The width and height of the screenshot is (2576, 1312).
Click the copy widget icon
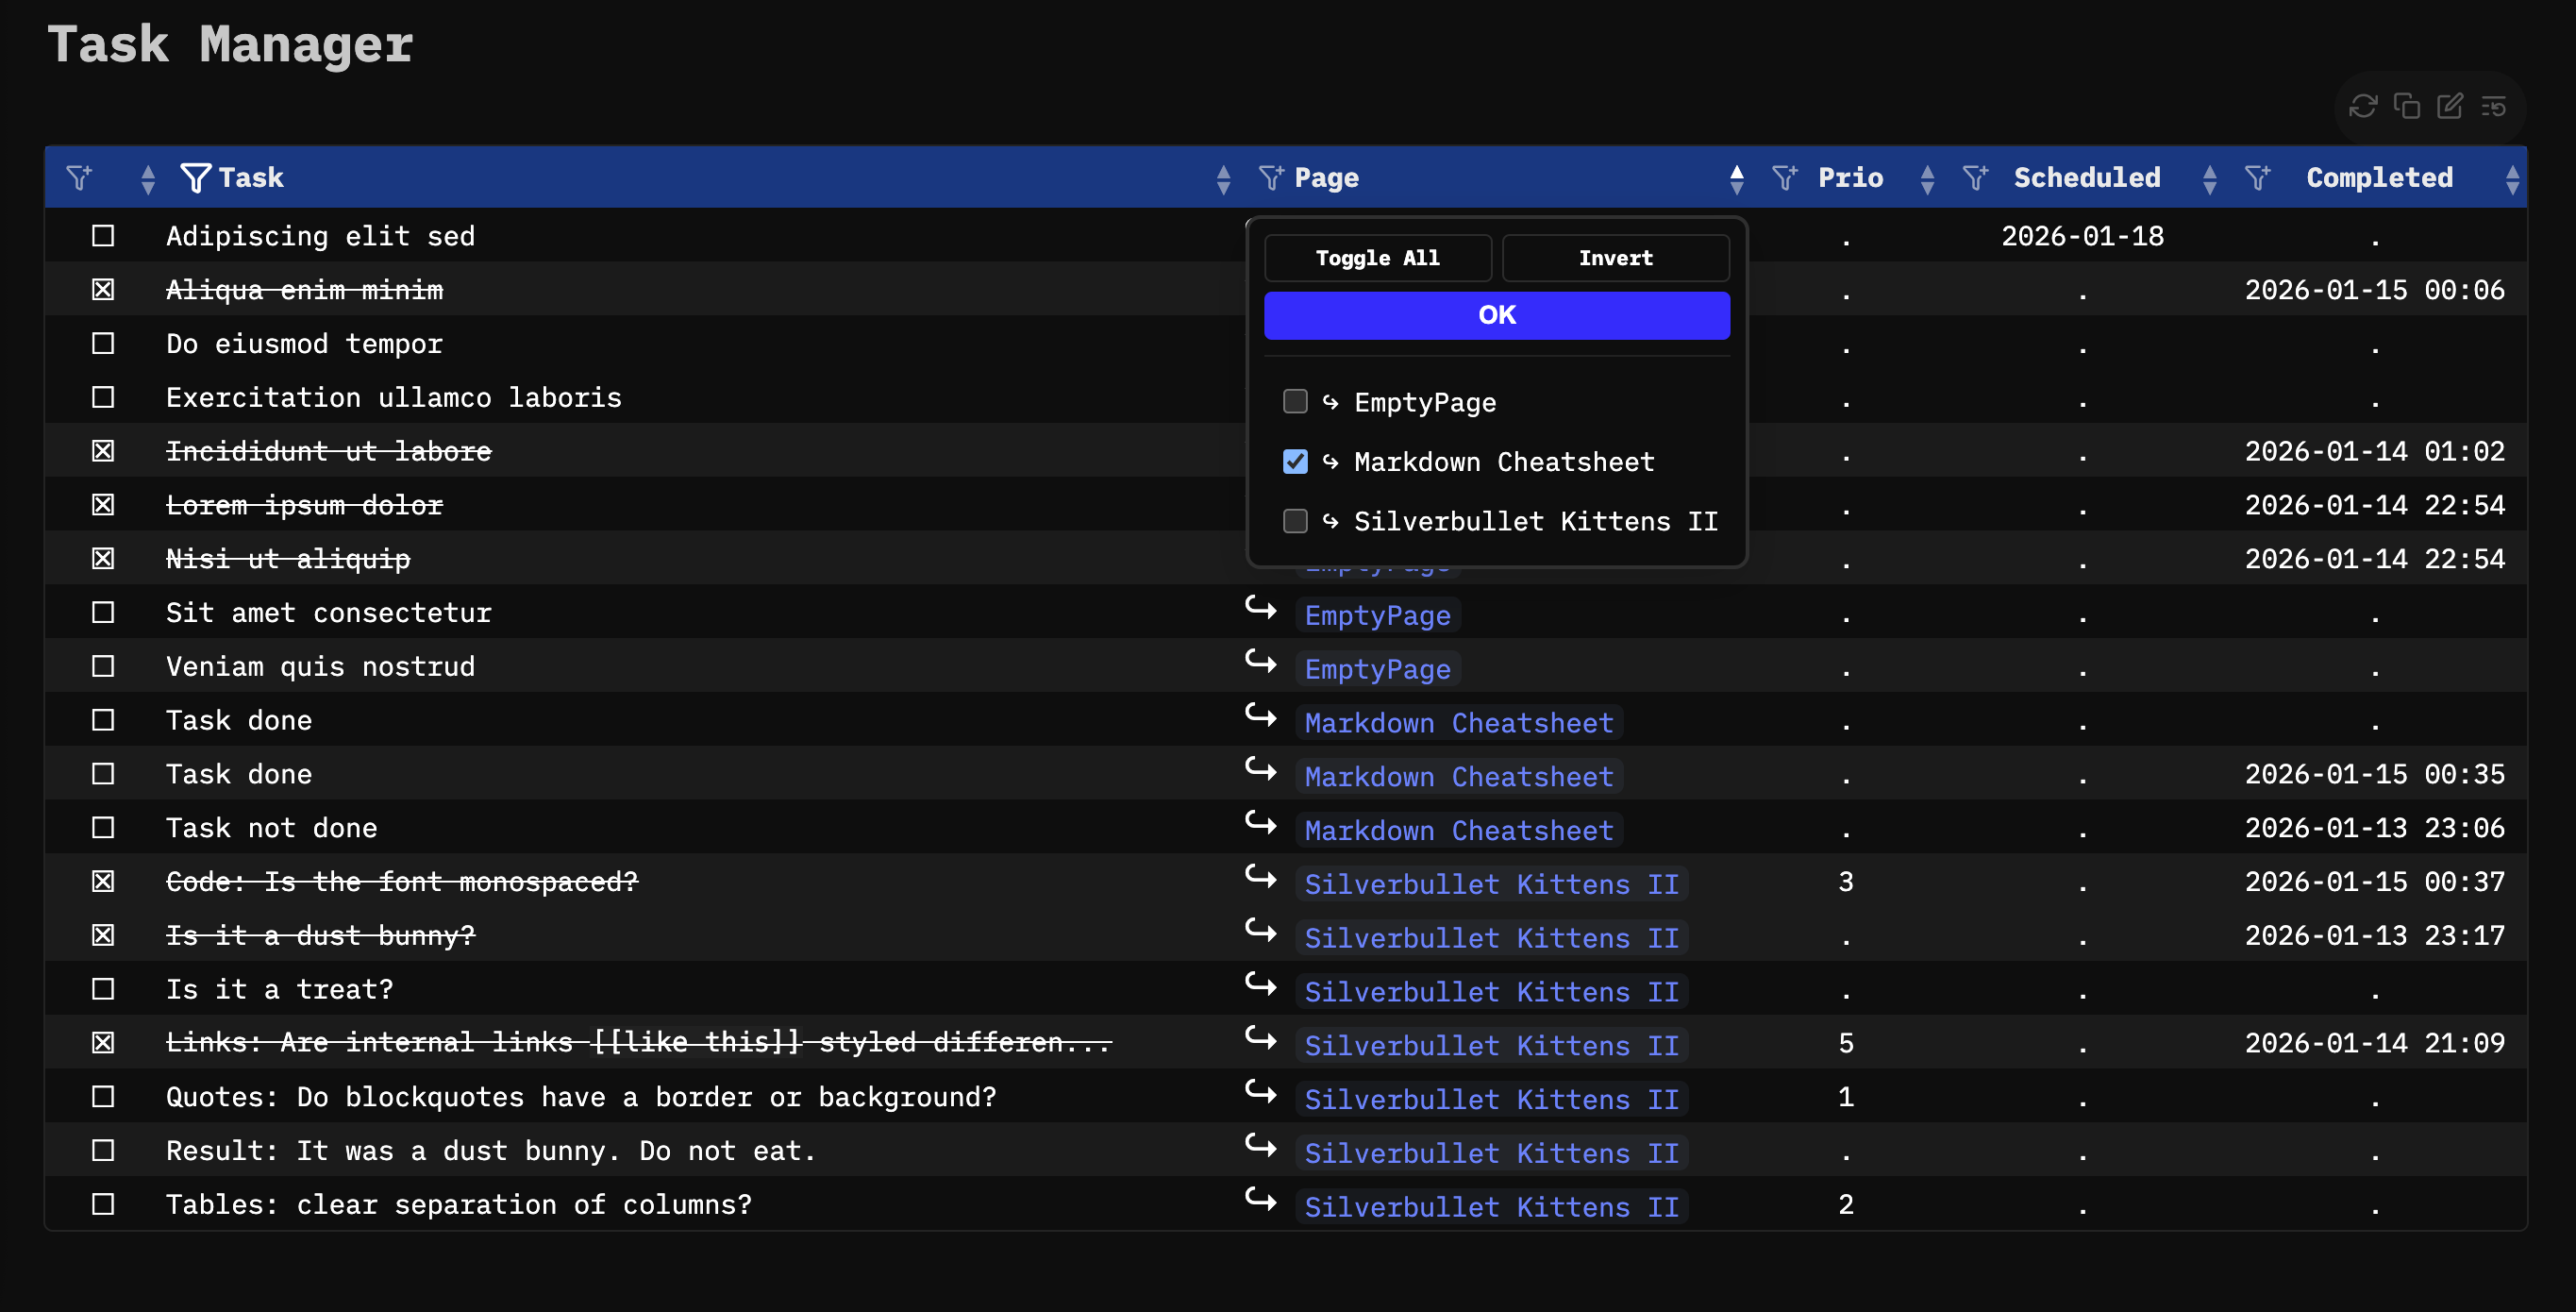point(2406,106)
